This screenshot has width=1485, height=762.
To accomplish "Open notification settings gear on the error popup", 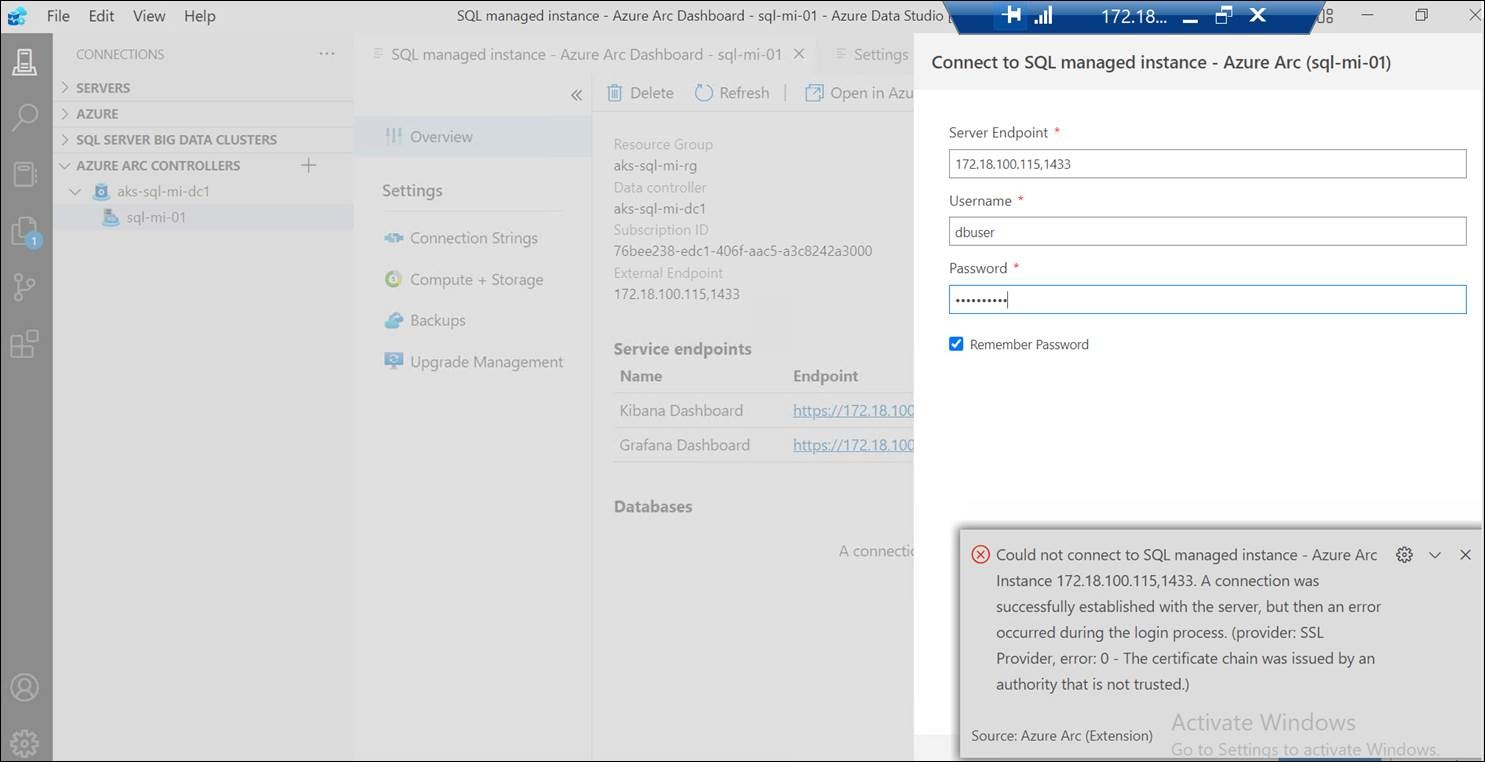I will (x=1404, y=554).
